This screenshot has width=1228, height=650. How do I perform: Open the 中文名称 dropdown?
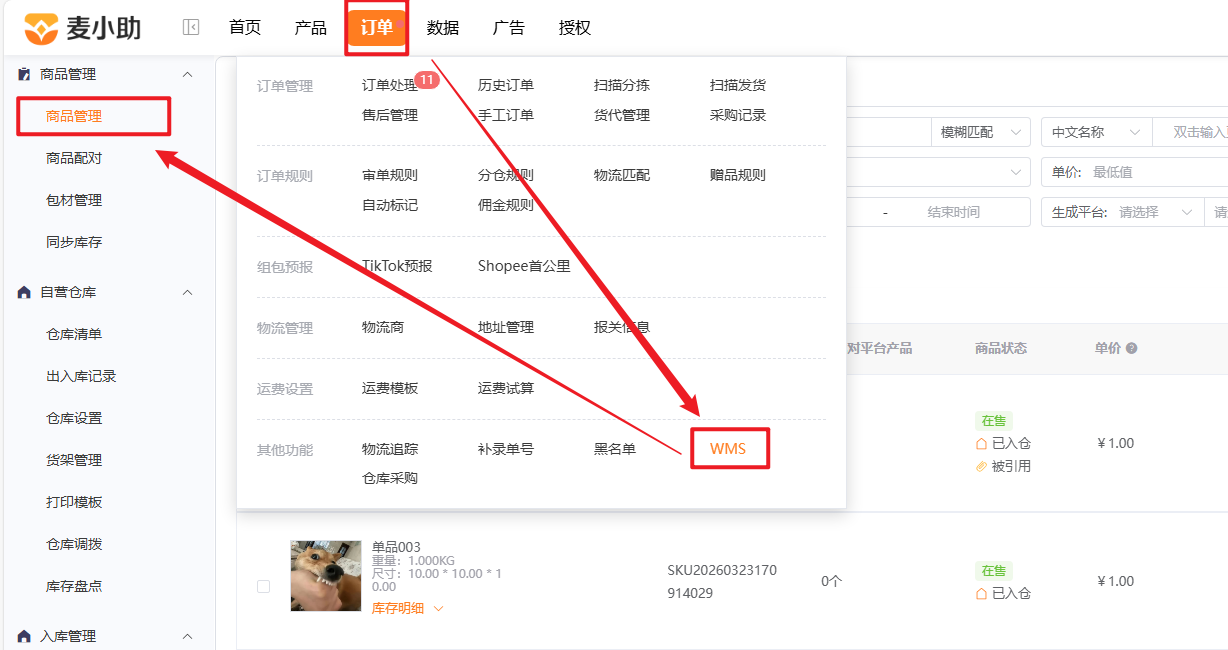click(1095, 132)
